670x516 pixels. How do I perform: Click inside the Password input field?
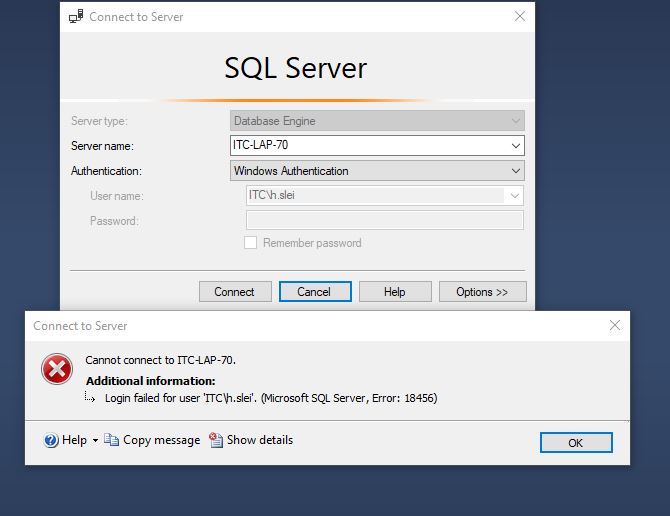(385, 220)
